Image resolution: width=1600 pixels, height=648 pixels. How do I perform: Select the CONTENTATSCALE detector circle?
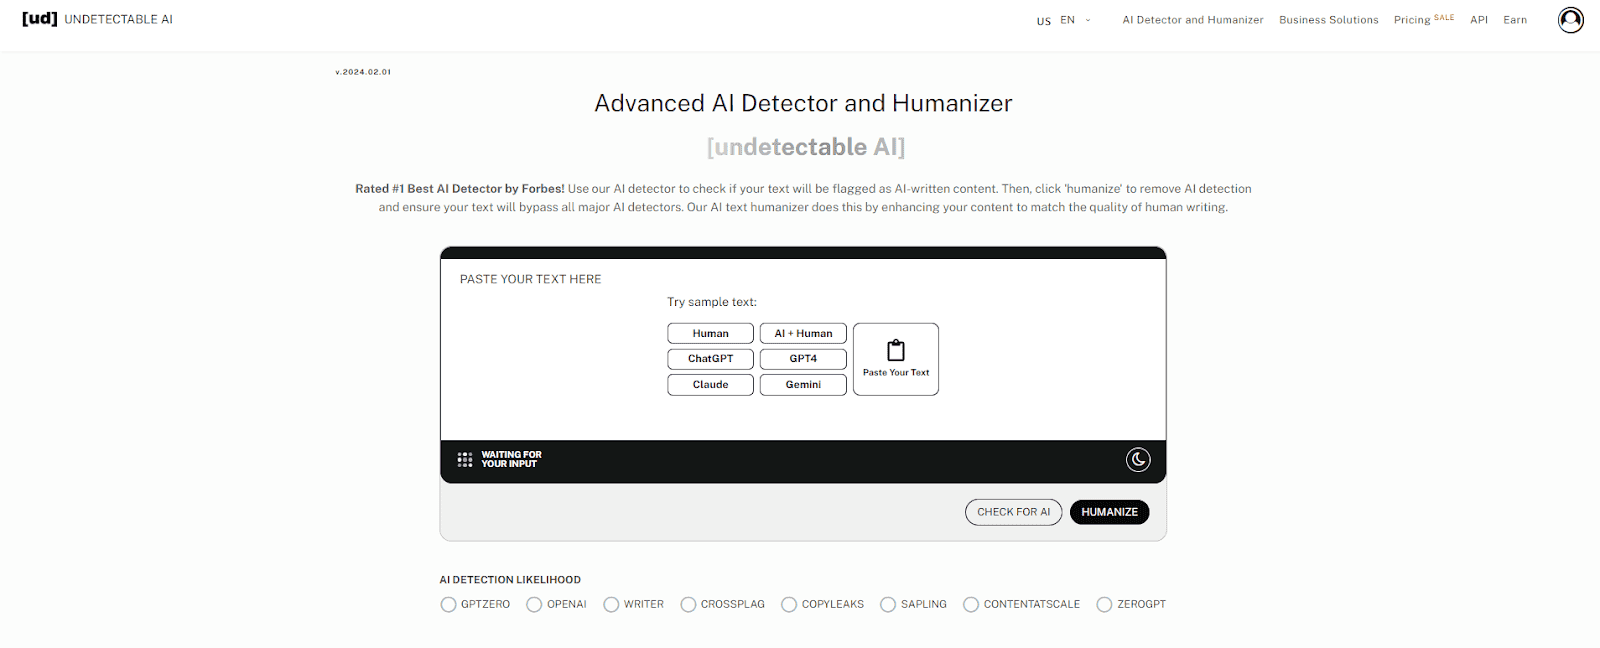click(971, 605)
